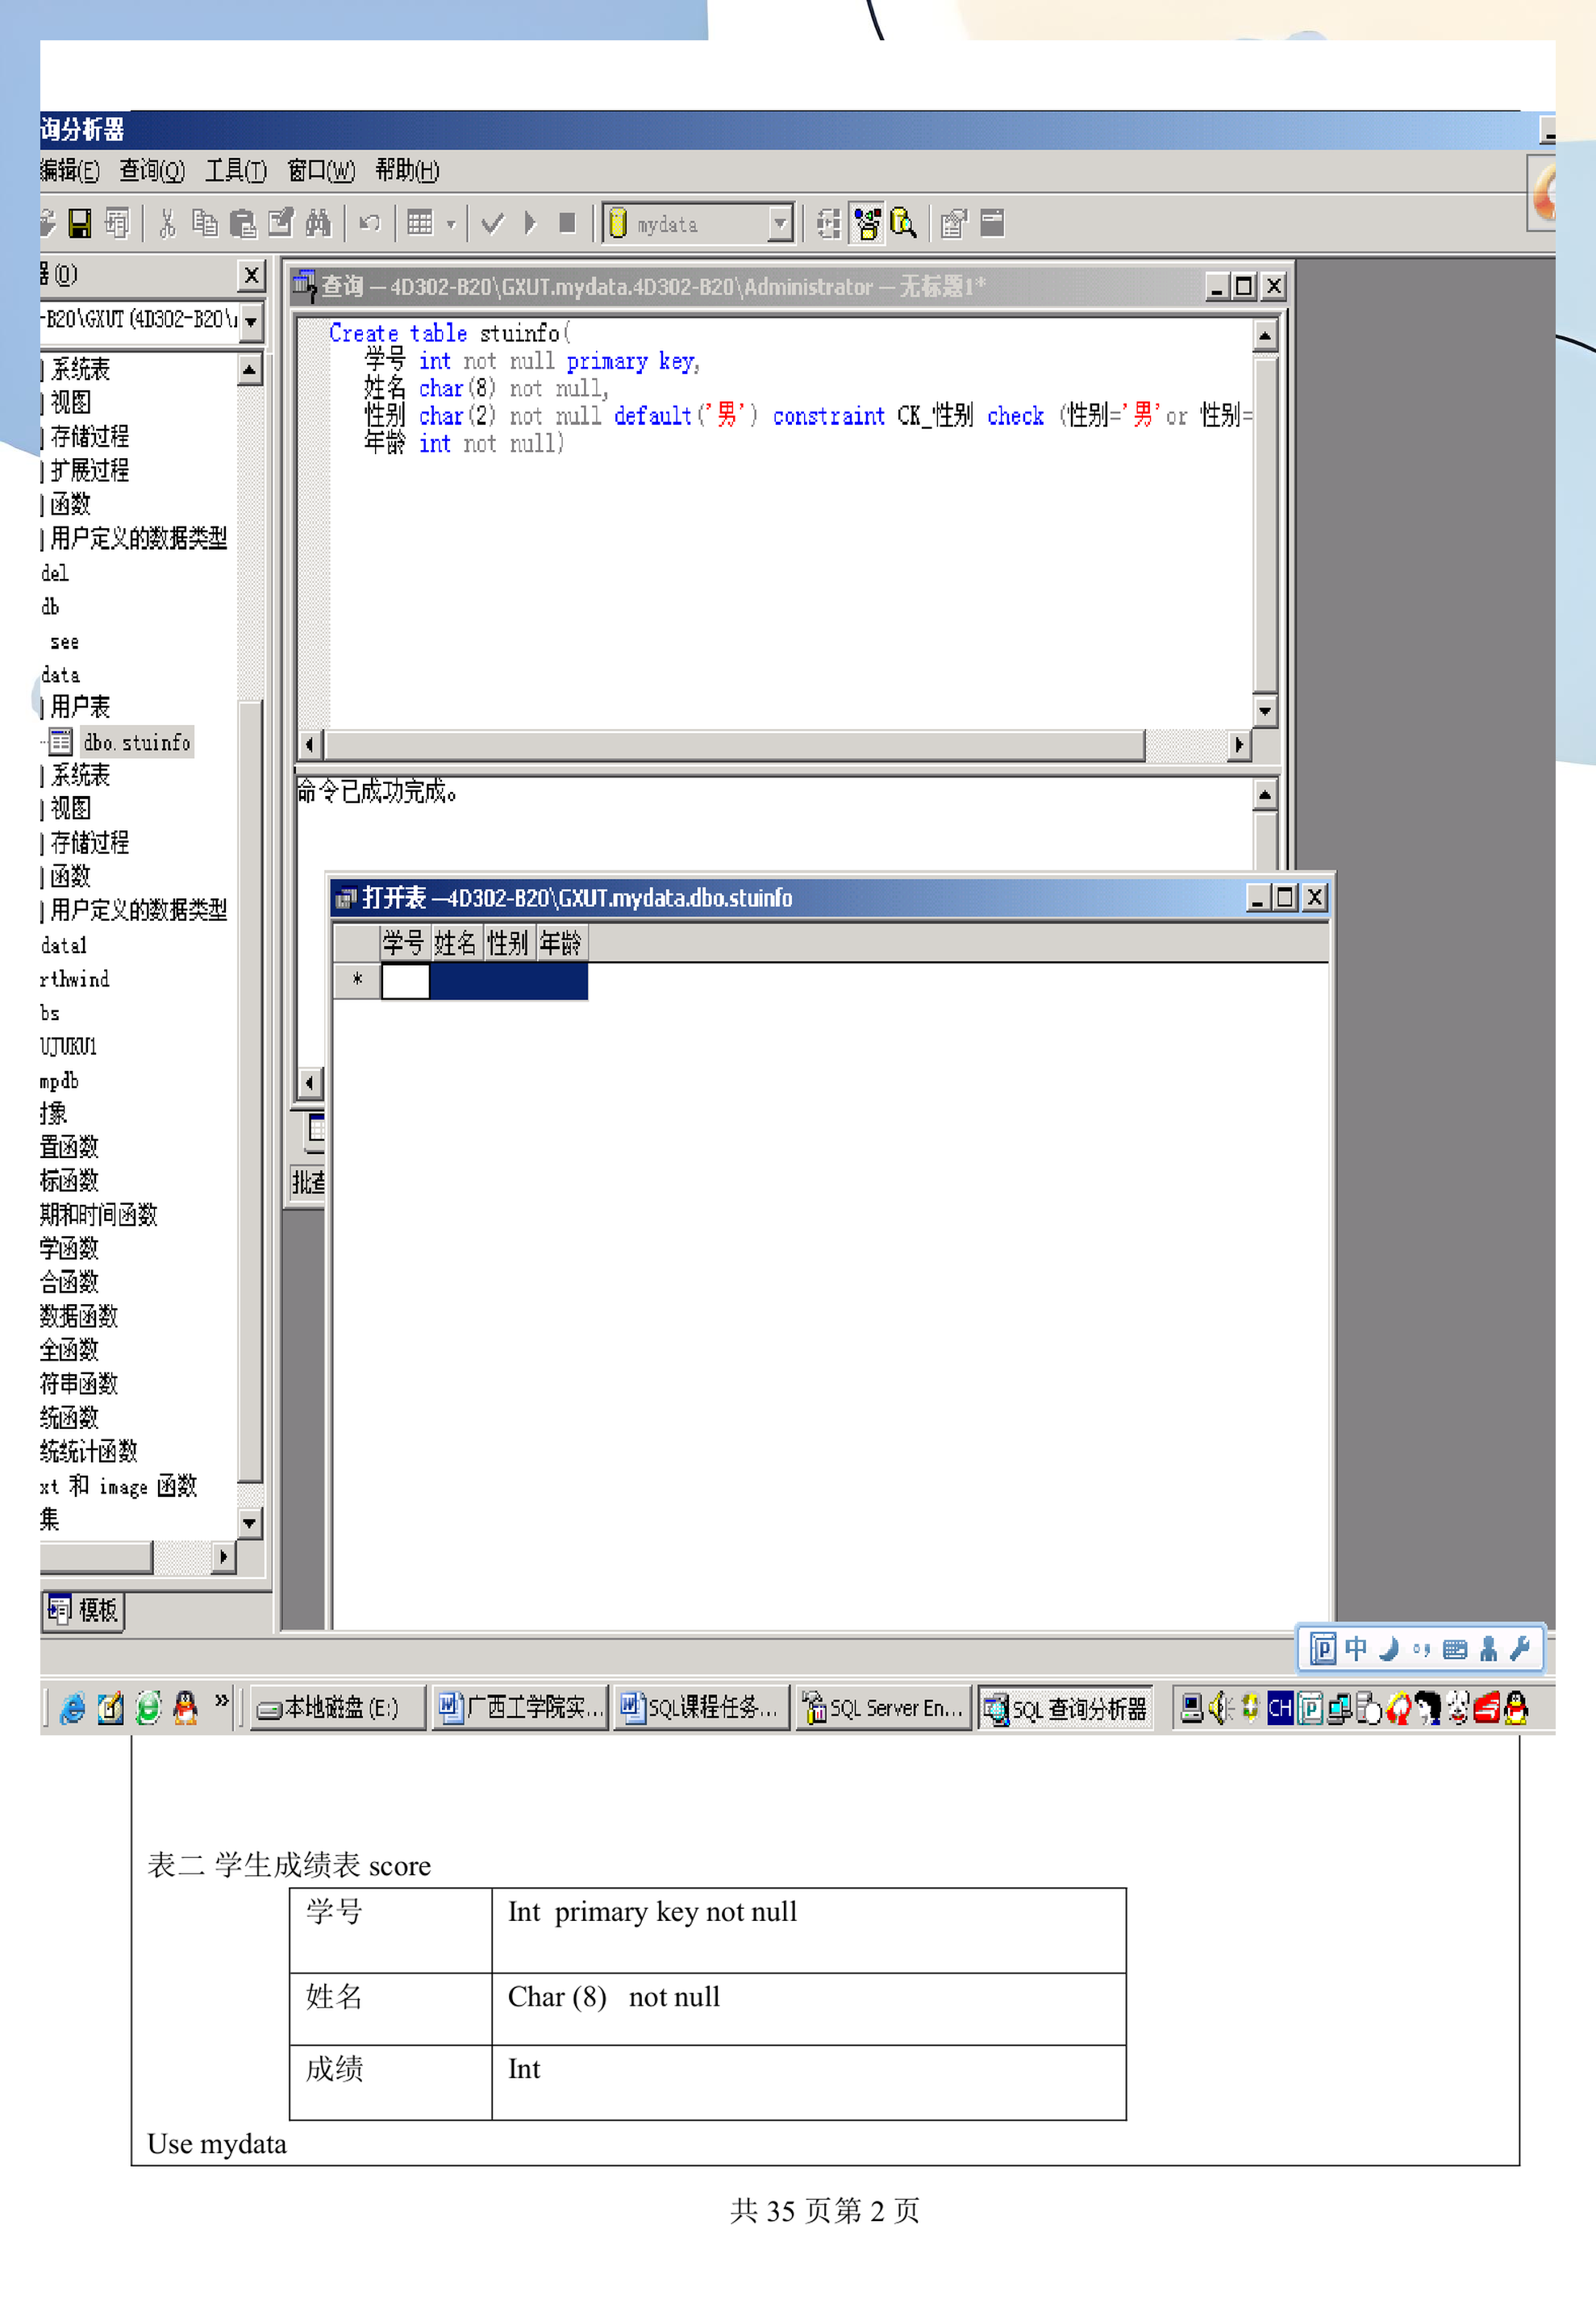
Task: Click the Find binoculars icon
Action: coord(318,223)
